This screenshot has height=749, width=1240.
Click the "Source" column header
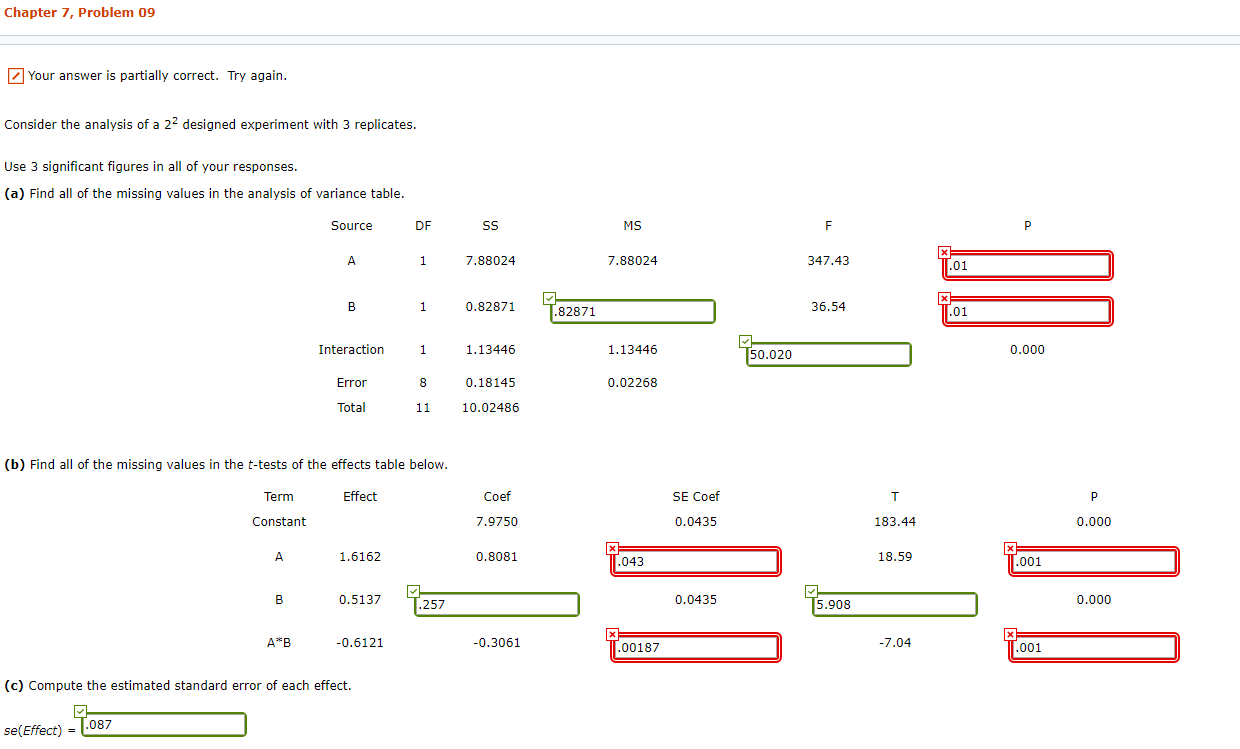pyautogui.click(x=352, y=226)
